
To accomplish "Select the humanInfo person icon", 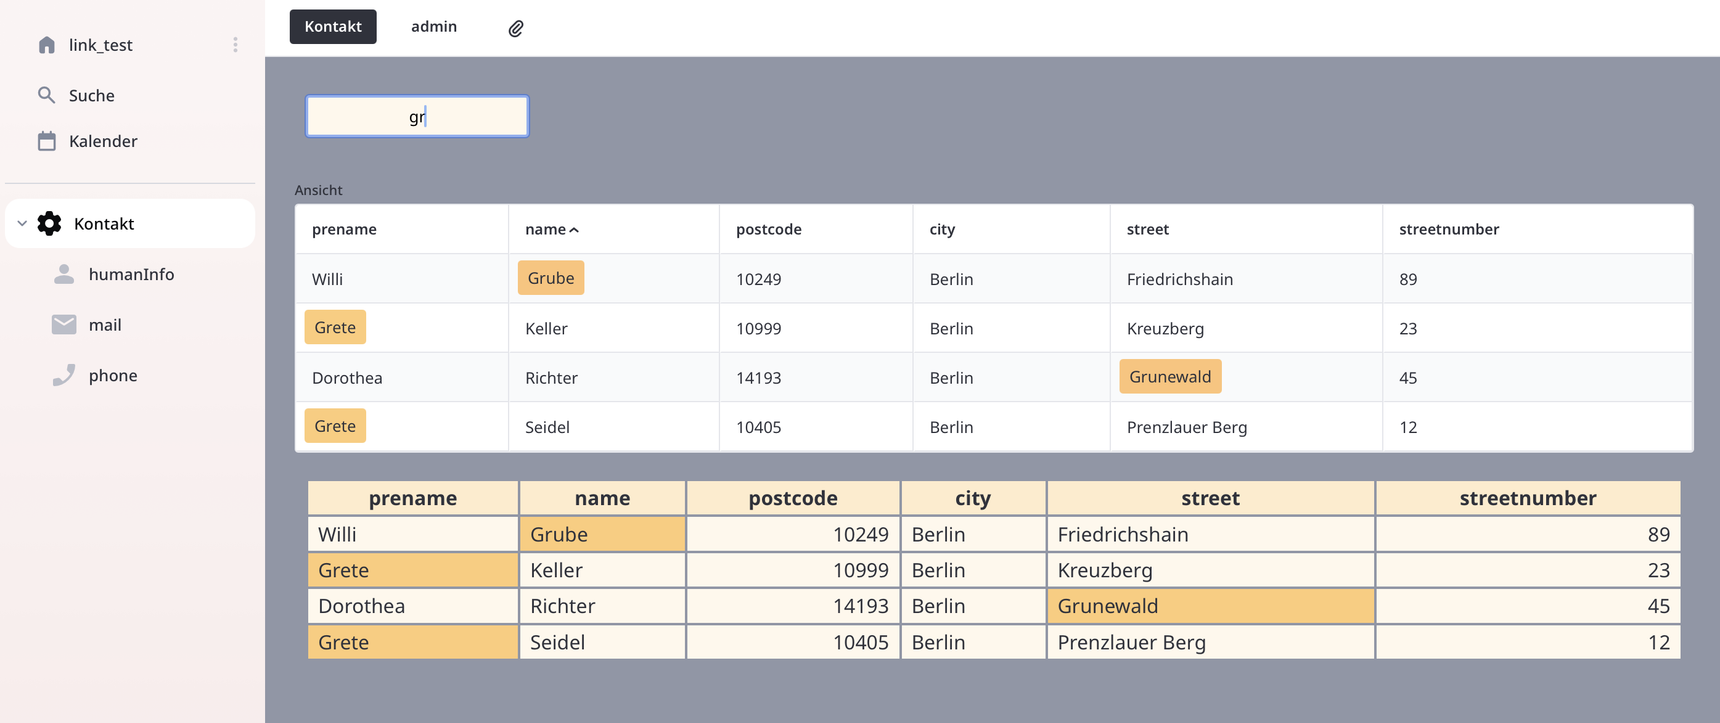I will (64, 274).
